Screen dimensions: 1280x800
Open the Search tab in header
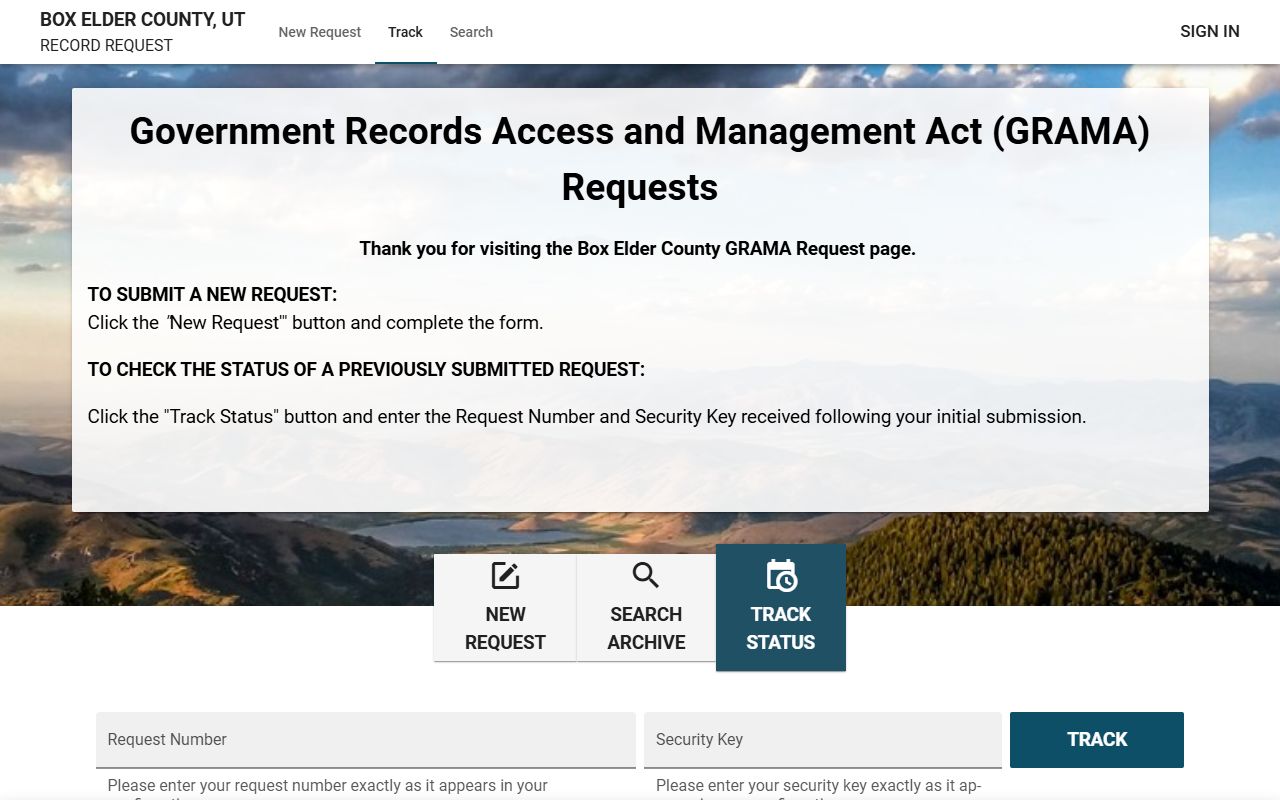tap(471, 32)
